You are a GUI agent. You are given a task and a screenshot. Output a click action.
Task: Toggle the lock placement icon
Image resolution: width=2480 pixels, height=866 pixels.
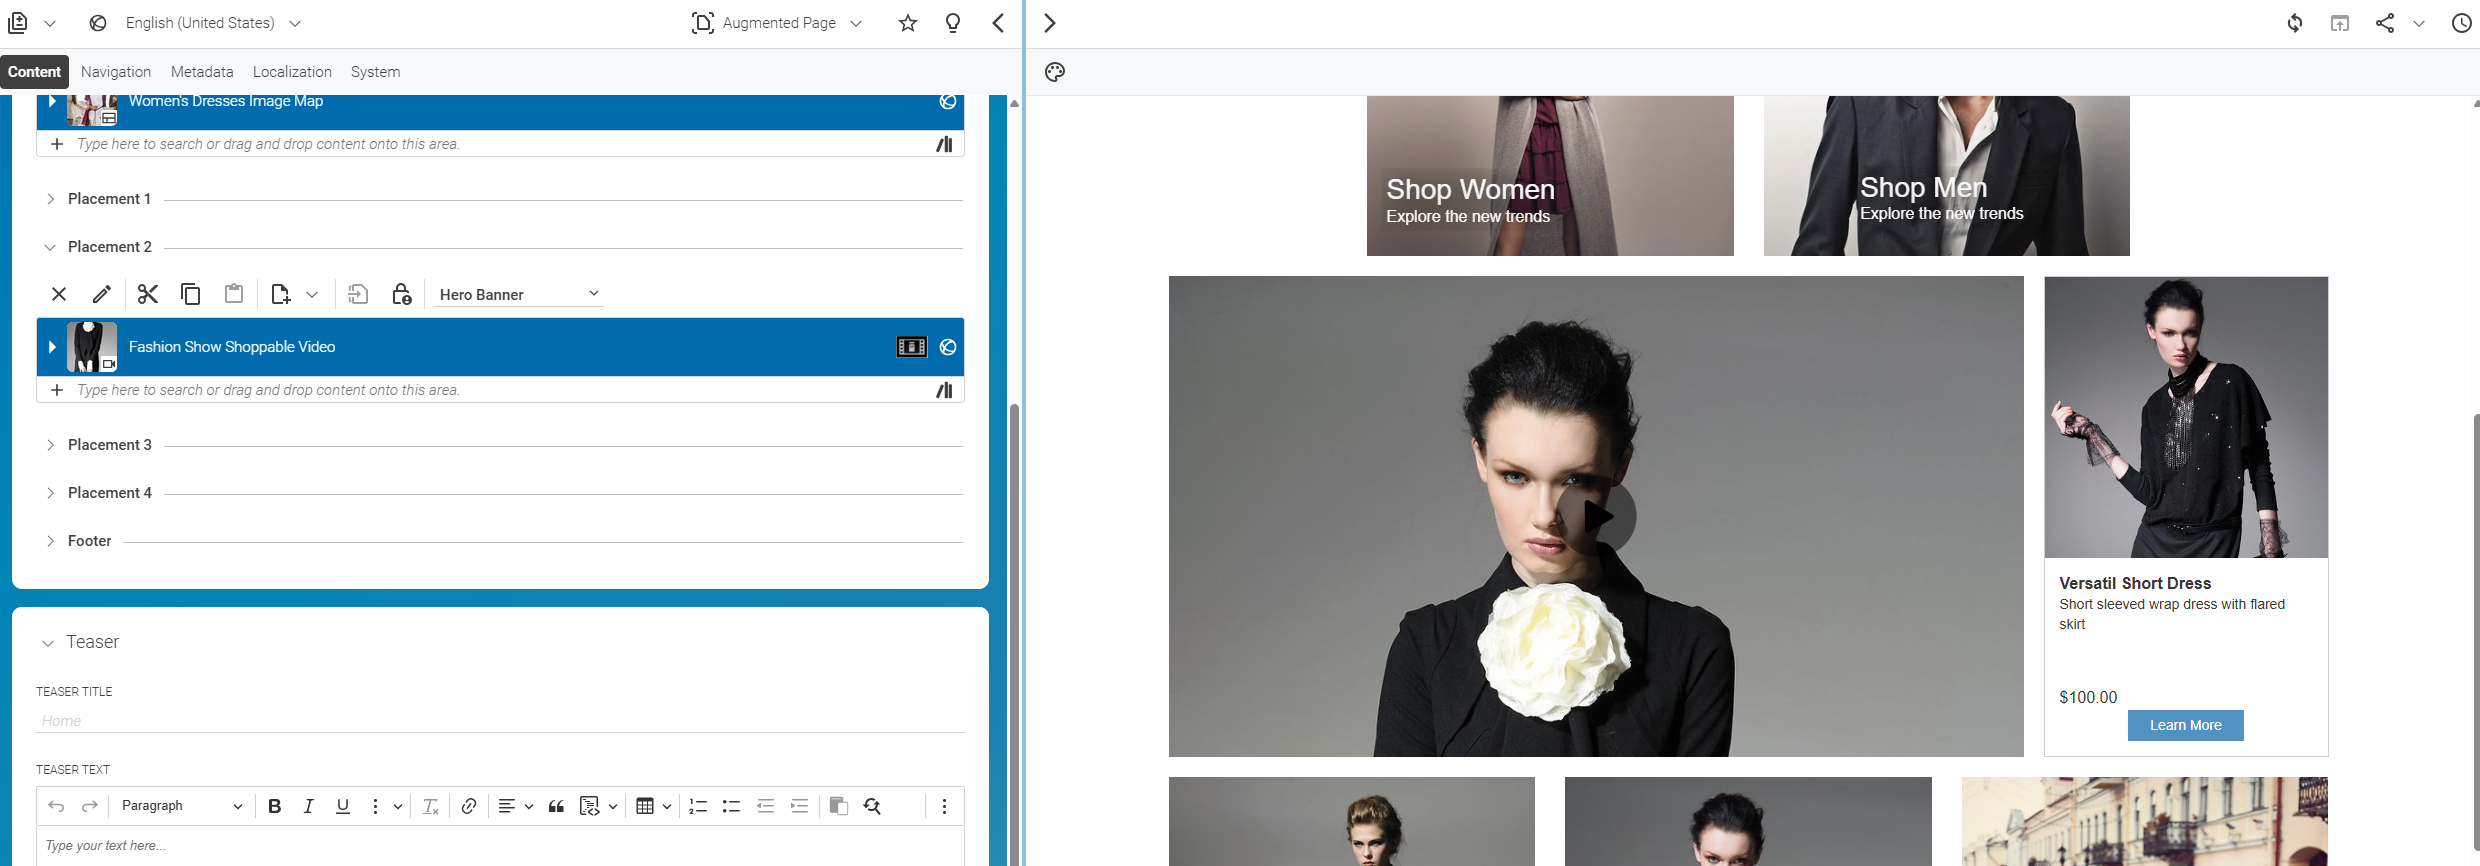pyautogui.click(x=402, y=294)
